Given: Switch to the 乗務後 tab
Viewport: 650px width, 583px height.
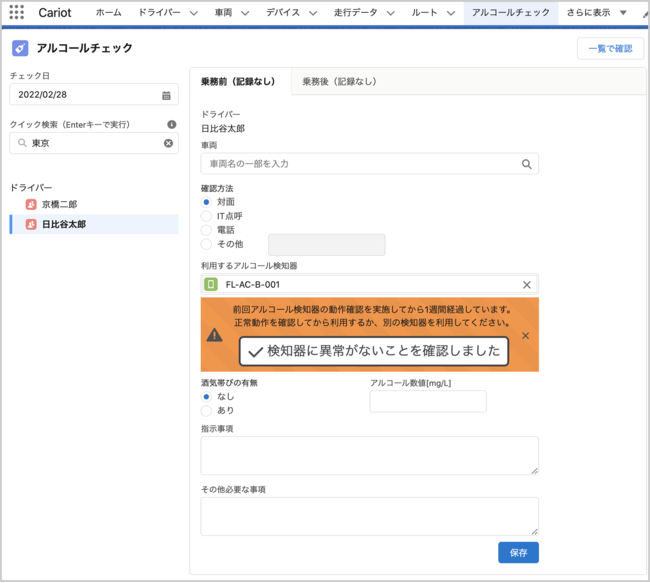Looking at the screenshot, I should [339, 82].
